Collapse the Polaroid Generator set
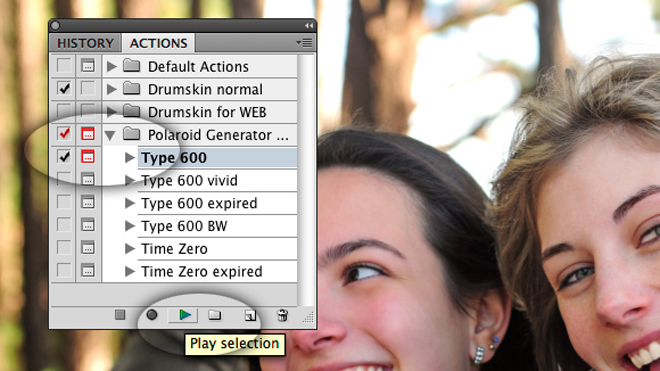This screenshot has width=660, height=371. (110, 135)
